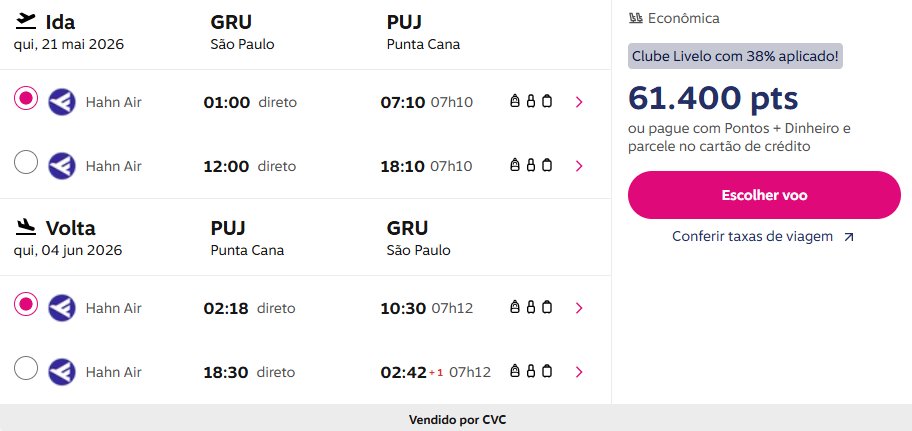Choose the 01:00 outbound flight radio option
Viewport: 912px width, 431px height.
[x=27, y=98]
